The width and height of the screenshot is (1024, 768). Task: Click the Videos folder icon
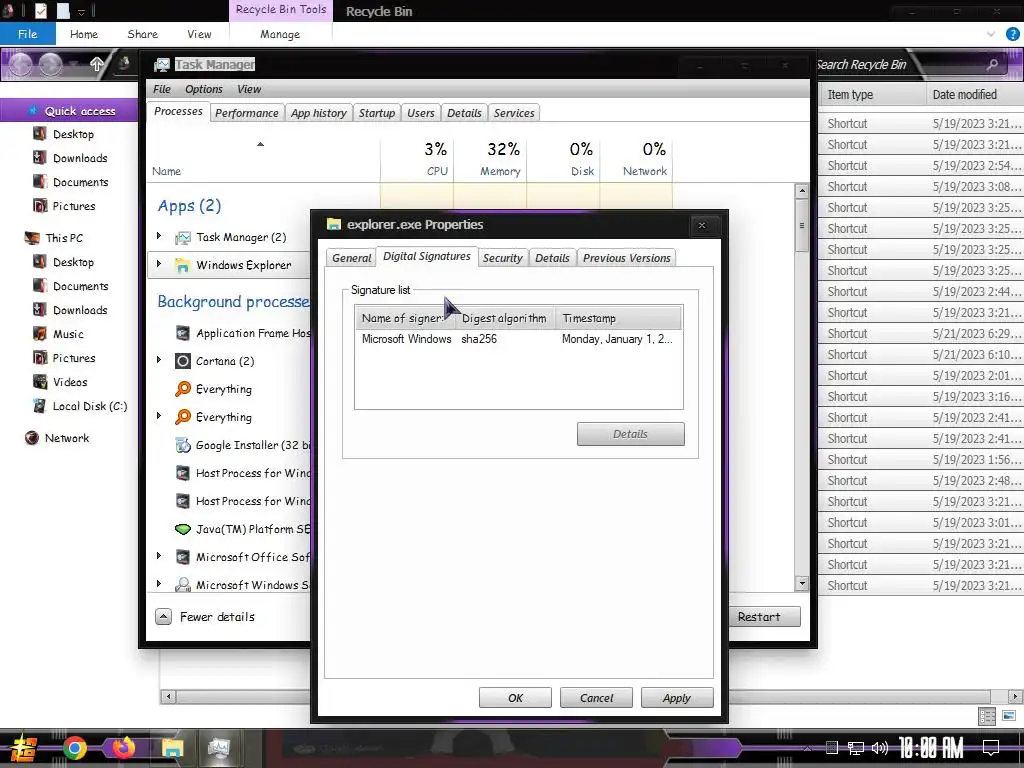tap(40, 382)
